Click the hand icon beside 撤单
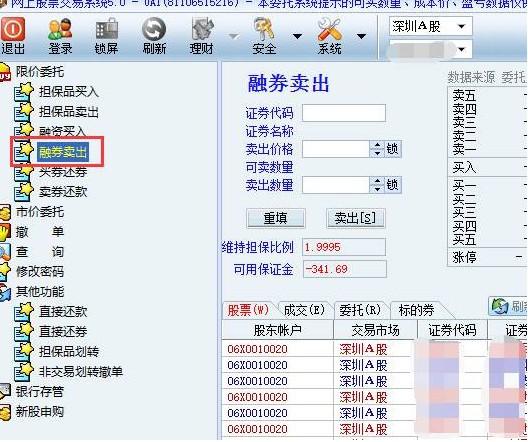 pyautogui.click(x=6, y=232)
